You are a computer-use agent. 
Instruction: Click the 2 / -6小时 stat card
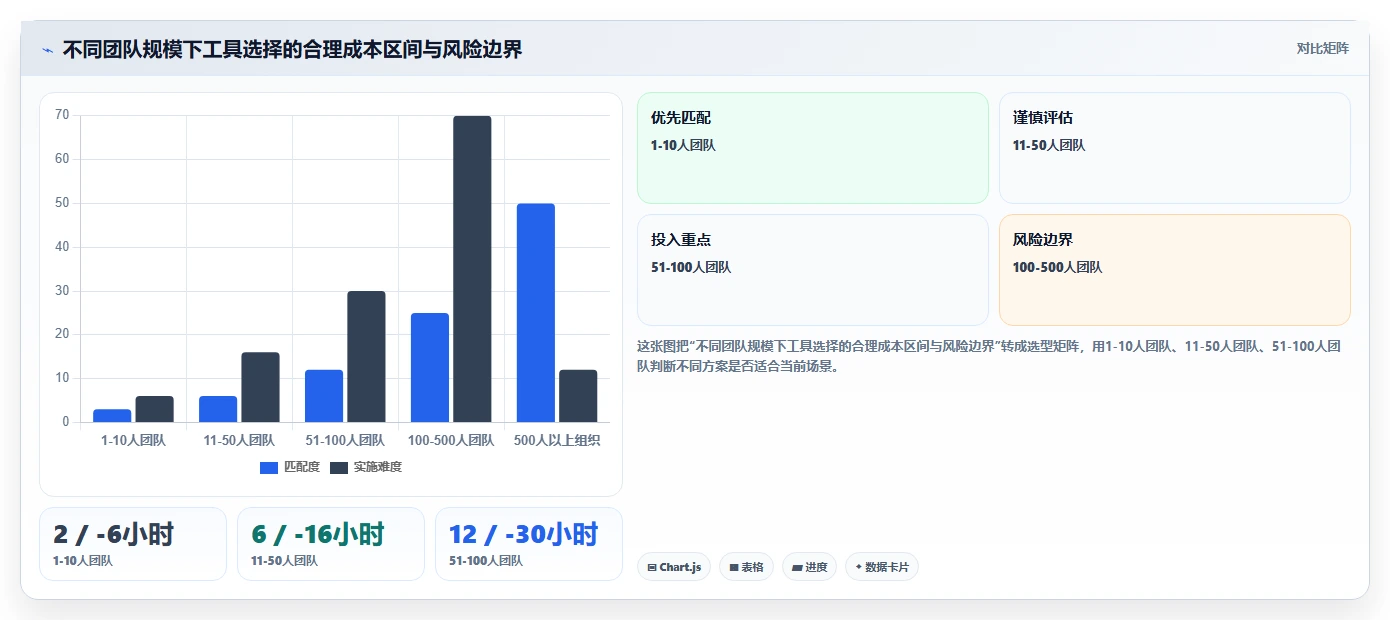click(133, 544)
